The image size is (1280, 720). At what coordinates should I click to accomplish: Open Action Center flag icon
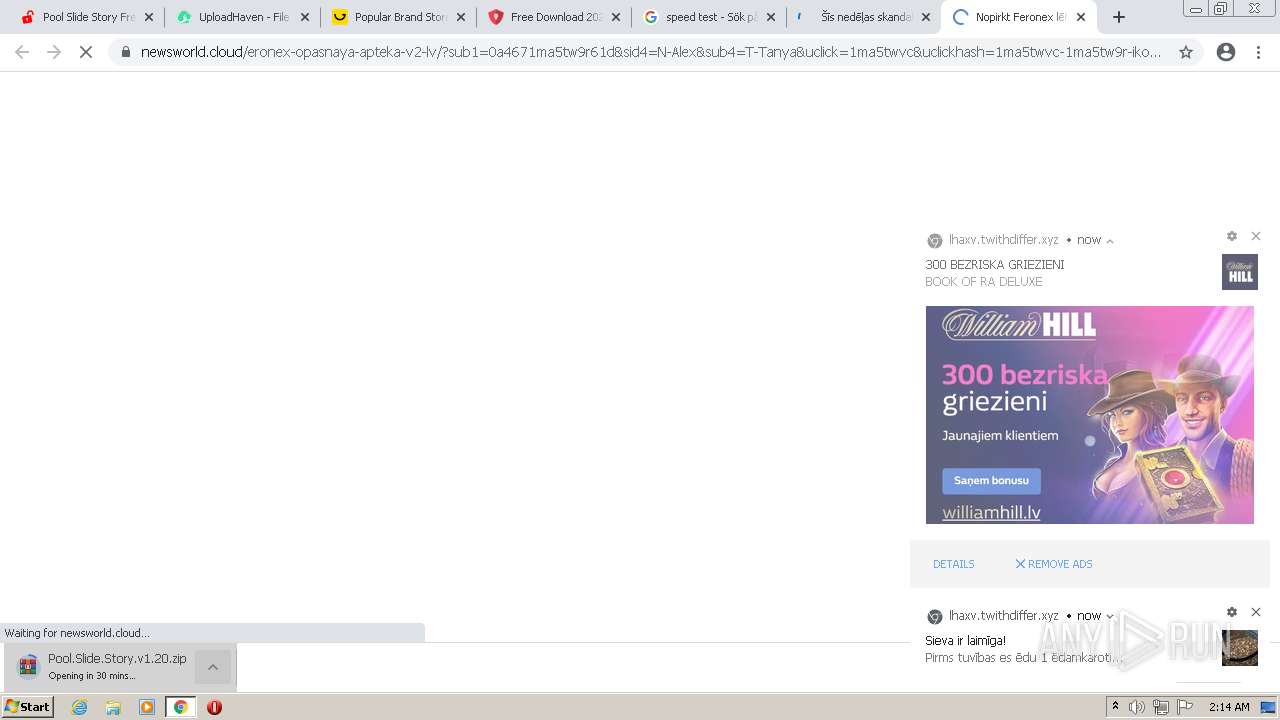point(1185,707)
